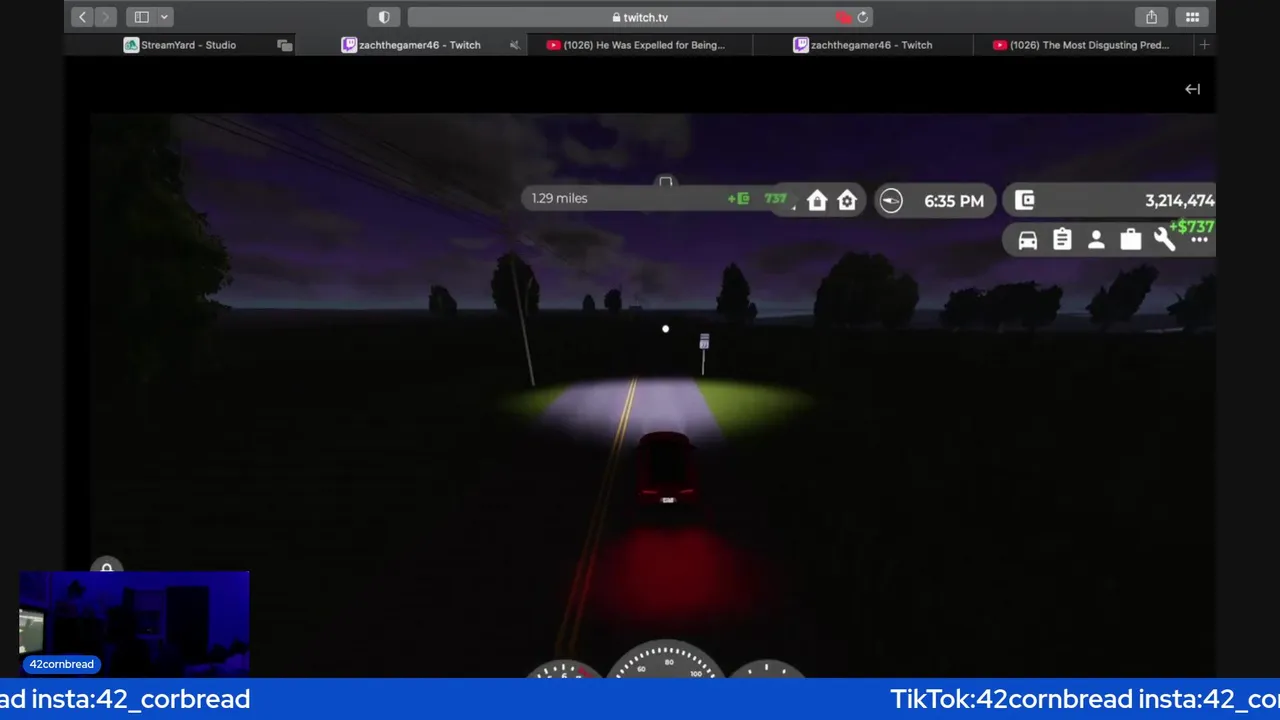Image resolution: width=1280 pixels, height=720 pixels.
Task: Click the speedometer gauge at bottom
Action: click(x=668, y=660)
